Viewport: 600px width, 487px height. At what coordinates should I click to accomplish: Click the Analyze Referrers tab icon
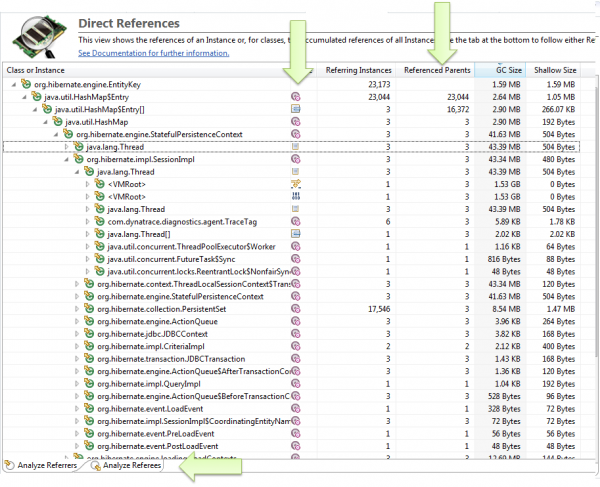pos(9,465)
